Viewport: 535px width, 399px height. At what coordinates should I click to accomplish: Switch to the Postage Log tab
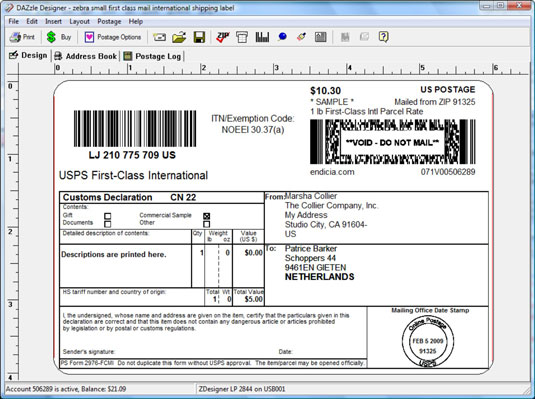pyautogui.click(x=152, y=56)
